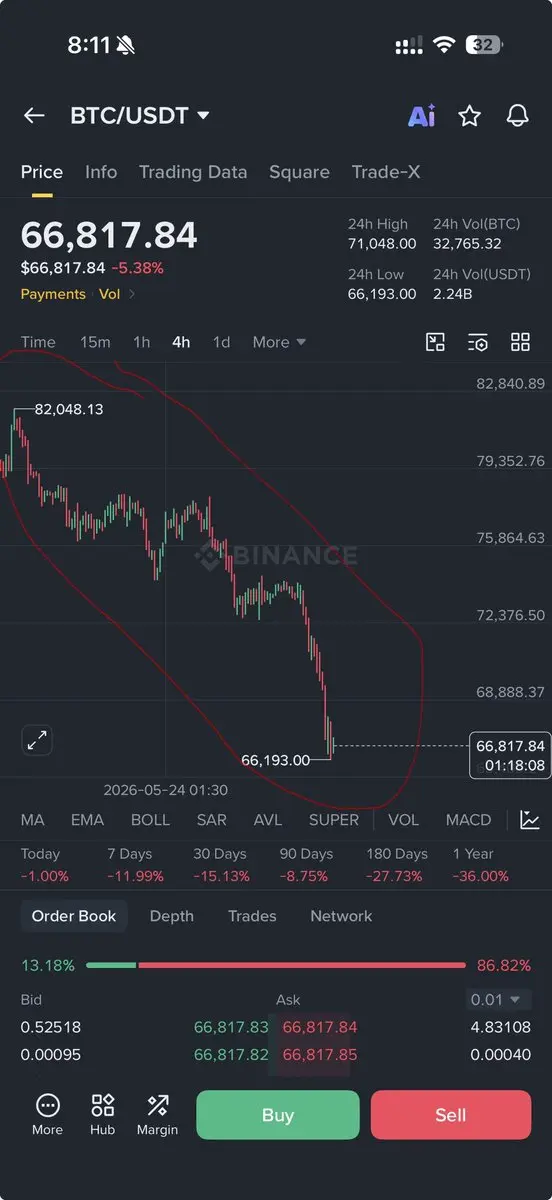Expand chart to fullscreen
Image resolution: width=552 pixels, height=1200 pixels.
pyautogui.click(x=37, y=741)
